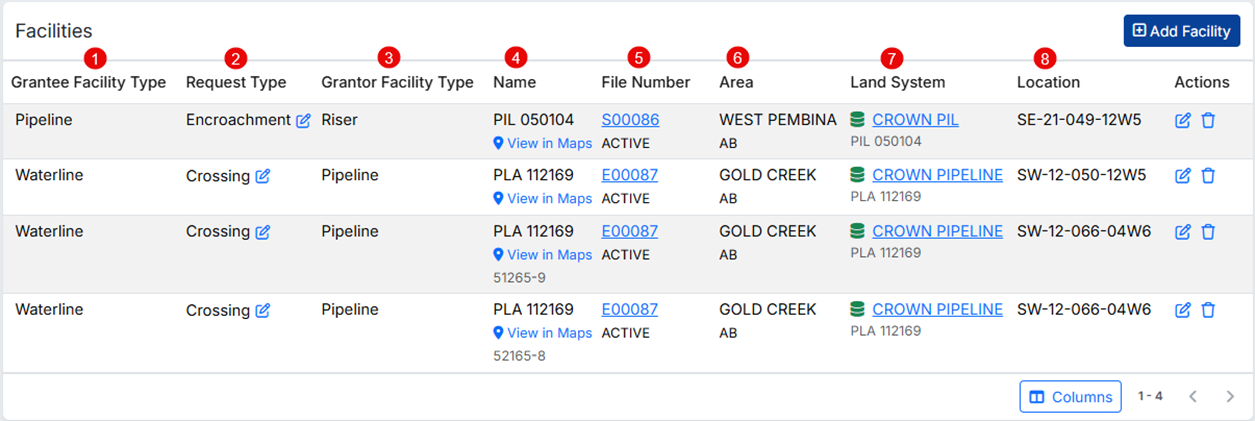Delete the SW-12-050-12W5 facility row
Image resolution: width=1255 pixels, height=421 pixels.
(x=1208, y=176)
